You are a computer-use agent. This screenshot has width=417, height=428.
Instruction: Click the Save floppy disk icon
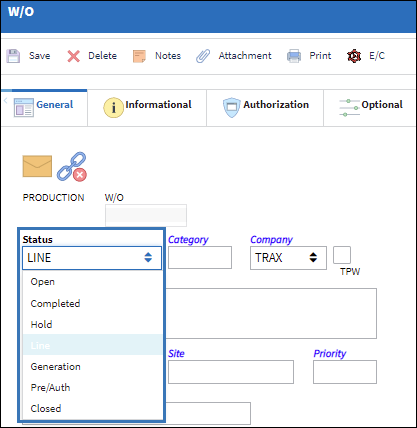pos(13,56)
